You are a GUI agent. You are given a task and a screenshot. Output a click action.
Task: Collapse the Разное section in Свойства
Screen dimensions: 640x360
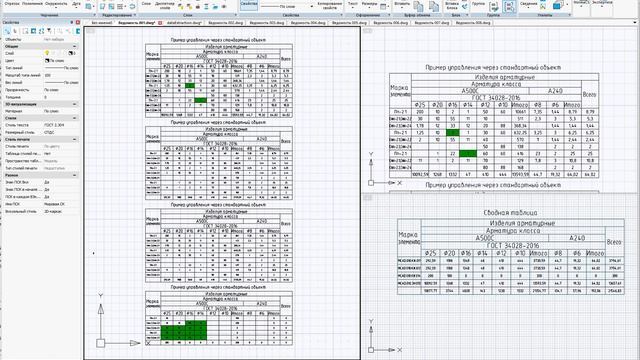pyautogui.click(x=74, y=175)
